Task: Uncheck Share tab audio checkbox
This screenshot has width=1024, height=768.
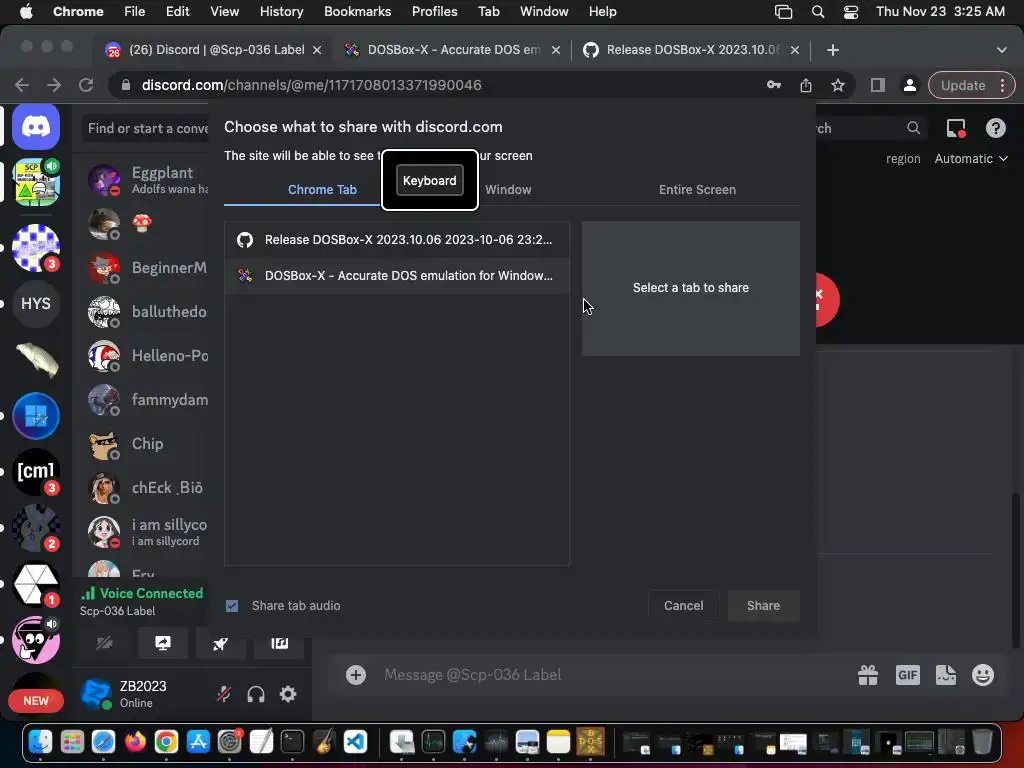Action: [x=232, y=606]
